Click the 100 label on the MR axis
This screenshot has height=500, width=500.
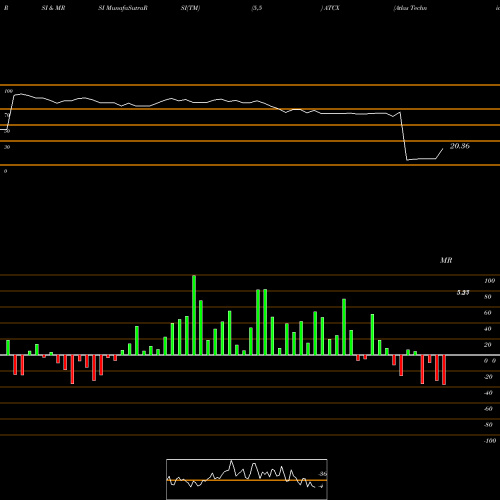pos(489,281)
